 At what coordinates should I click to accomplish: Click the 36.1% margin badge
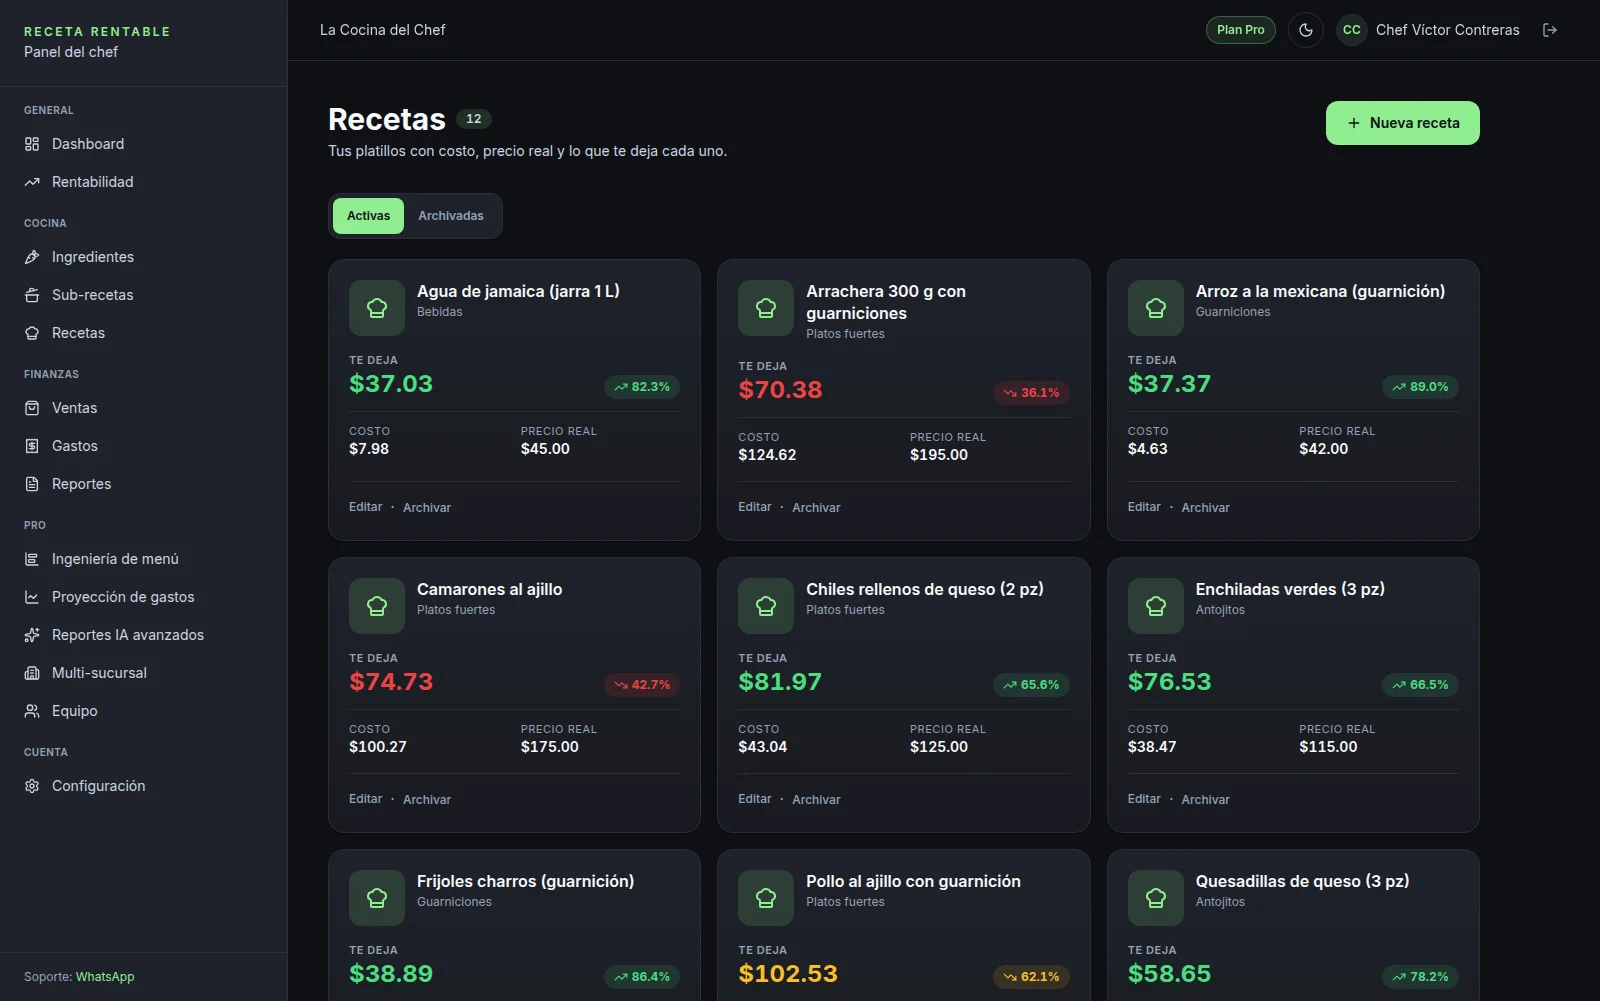1031,393
